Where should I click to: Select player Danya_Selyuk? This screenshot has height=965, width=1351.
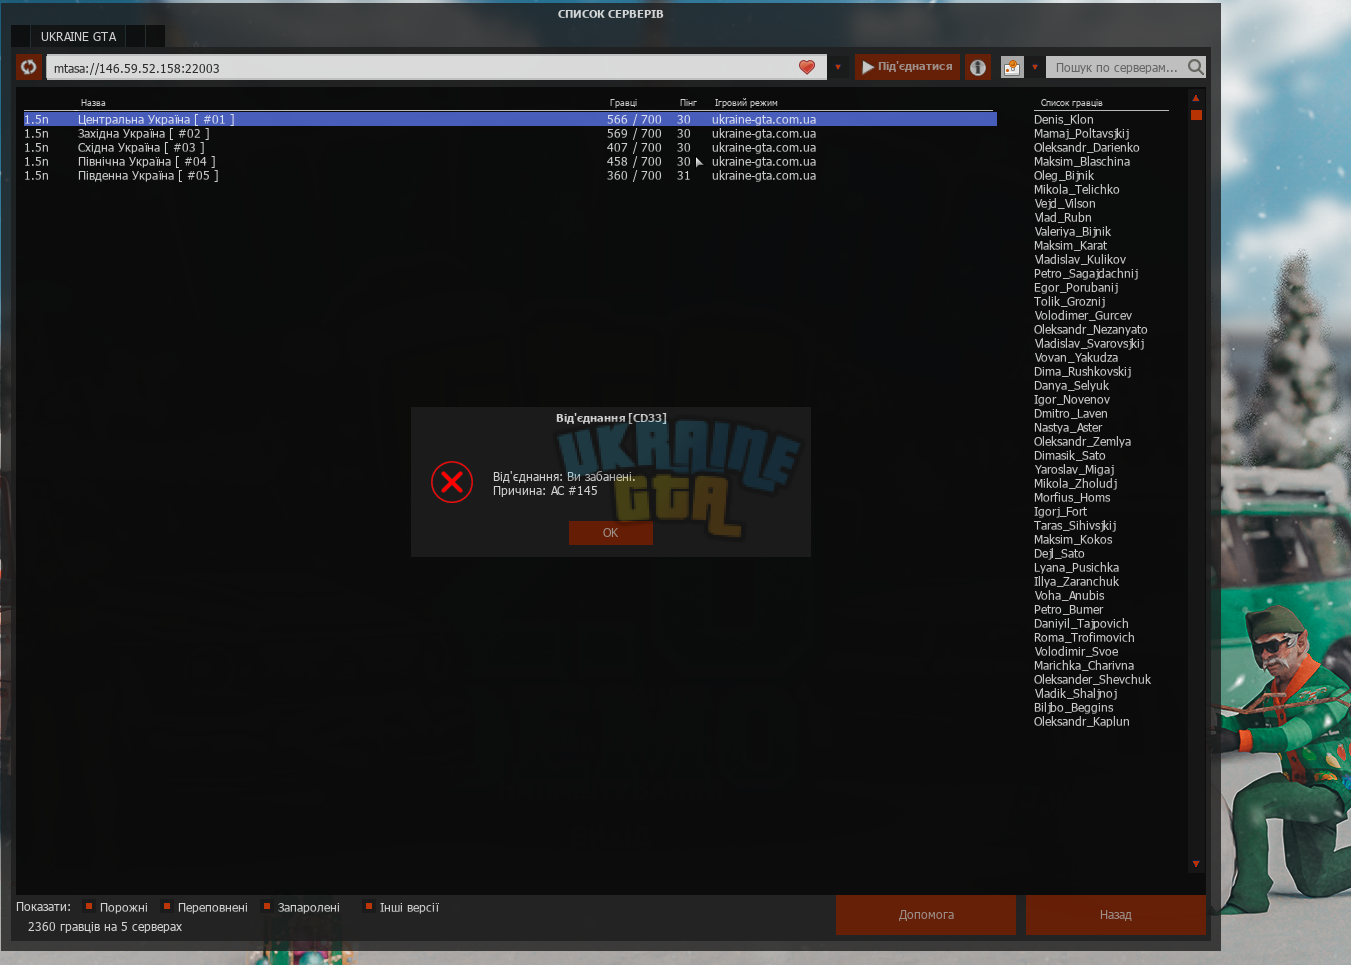pos(1071,385)
